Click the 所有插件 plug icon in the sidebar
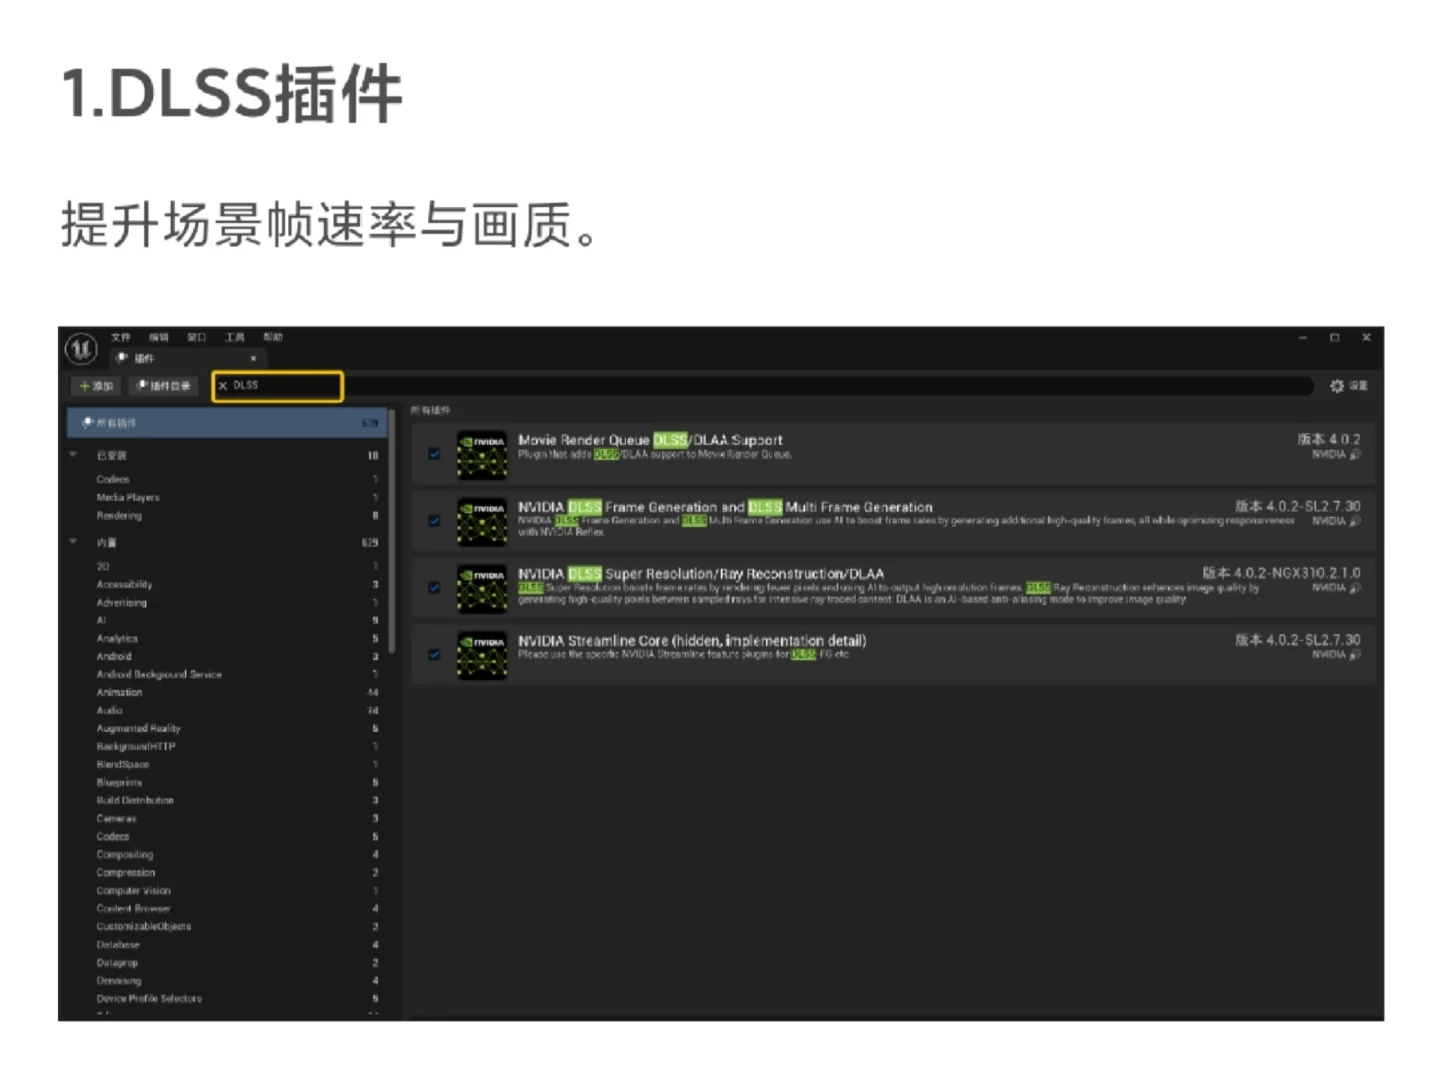Screen dimensions: 1440x1080 click(x=88, y=422)
